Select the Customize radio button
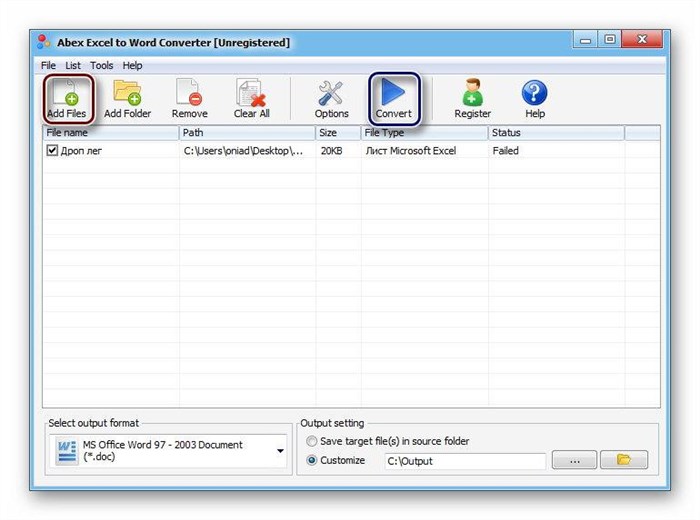Viewport: 700px width, 520px height. 312,460
